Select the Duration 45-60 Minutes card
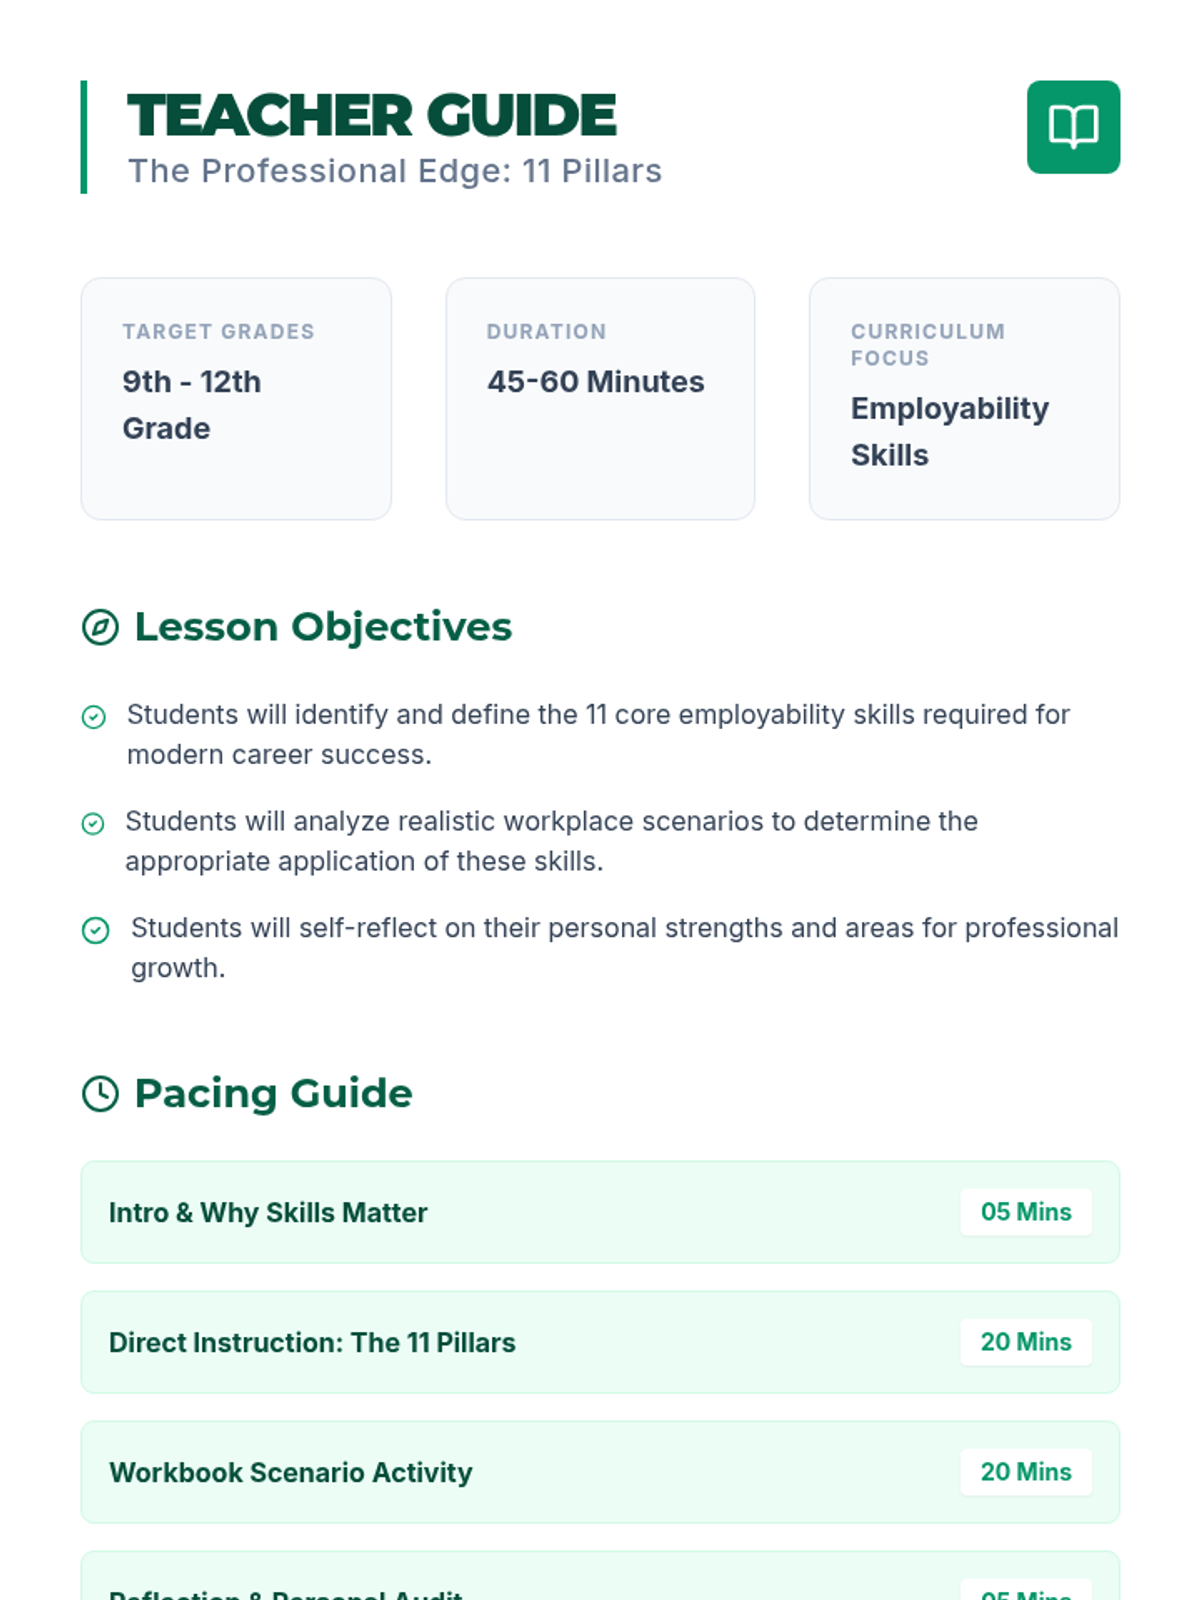The height and width of the screenshot is (1600, 1200). click(600, 399)
